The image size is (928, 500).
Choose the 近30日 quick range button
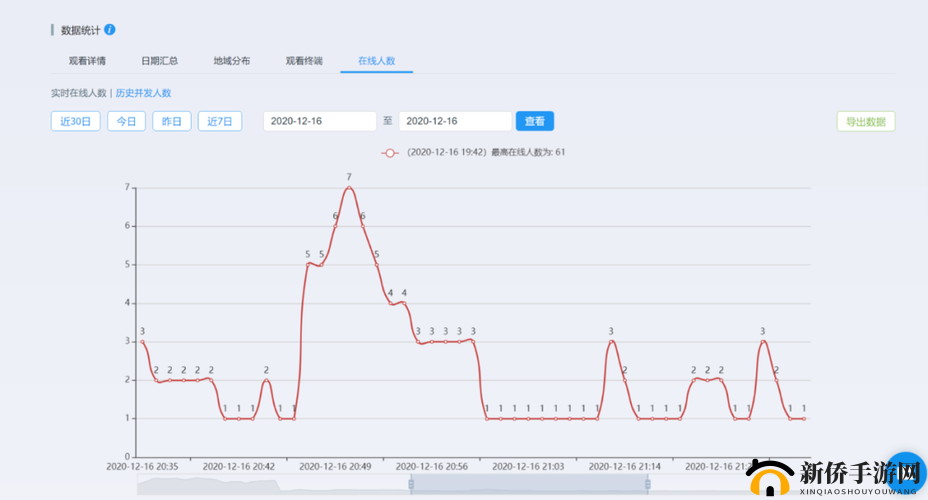pyautogui.click(x=76, y=121)
